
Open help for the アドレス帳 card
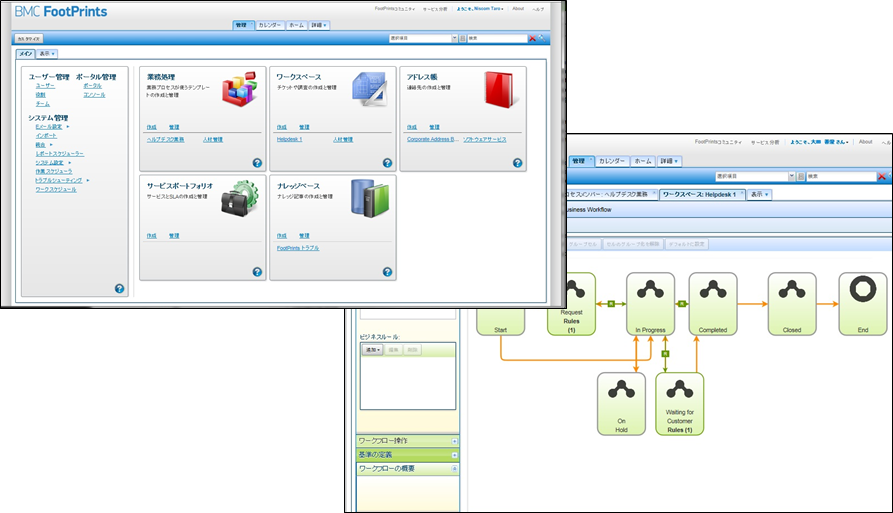[x=517, y=163]
